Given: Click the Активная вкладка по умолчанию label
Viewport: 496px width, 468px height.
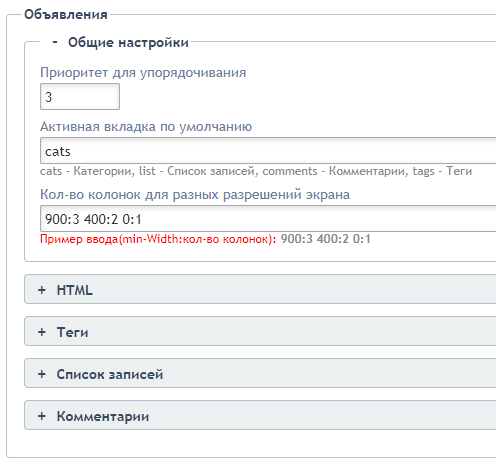Looking at the screenshot, I should (146, 127).
